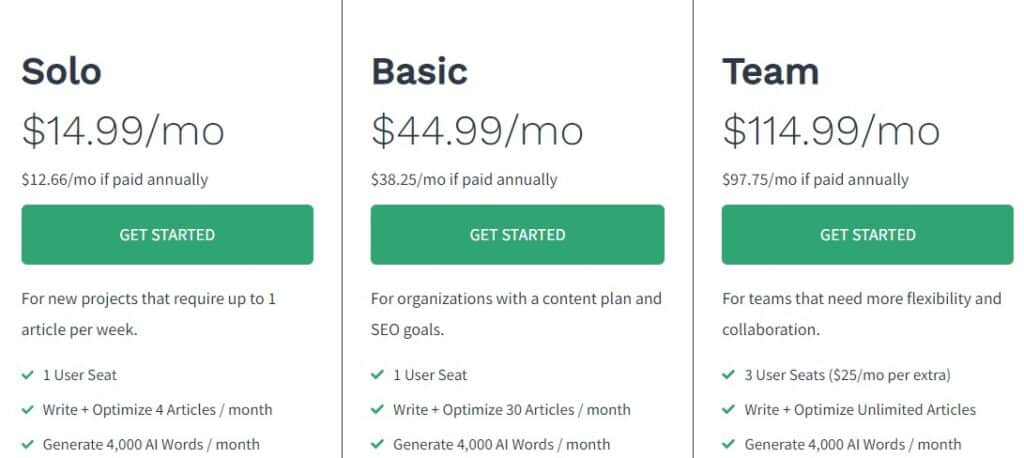This screenshot has width=1024, height=458.
Task: Click checkmark beside Solo Generate 4,000 AI Words
Action: pos(27,444)
